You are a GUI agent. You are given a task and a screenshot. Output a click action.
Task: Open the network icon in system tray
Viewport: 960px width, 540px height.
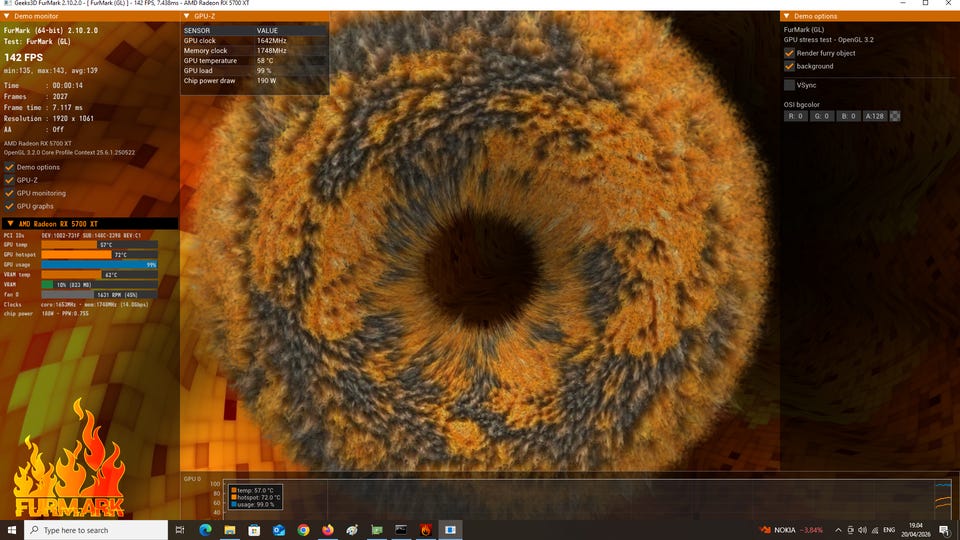[x=874, y=530]
